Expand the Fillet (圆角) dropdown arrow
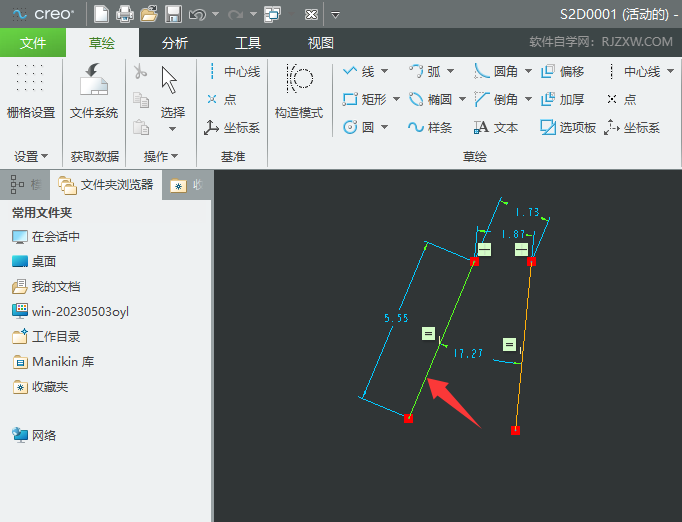This screenshot has width=682, height=522. pos(528,71)
